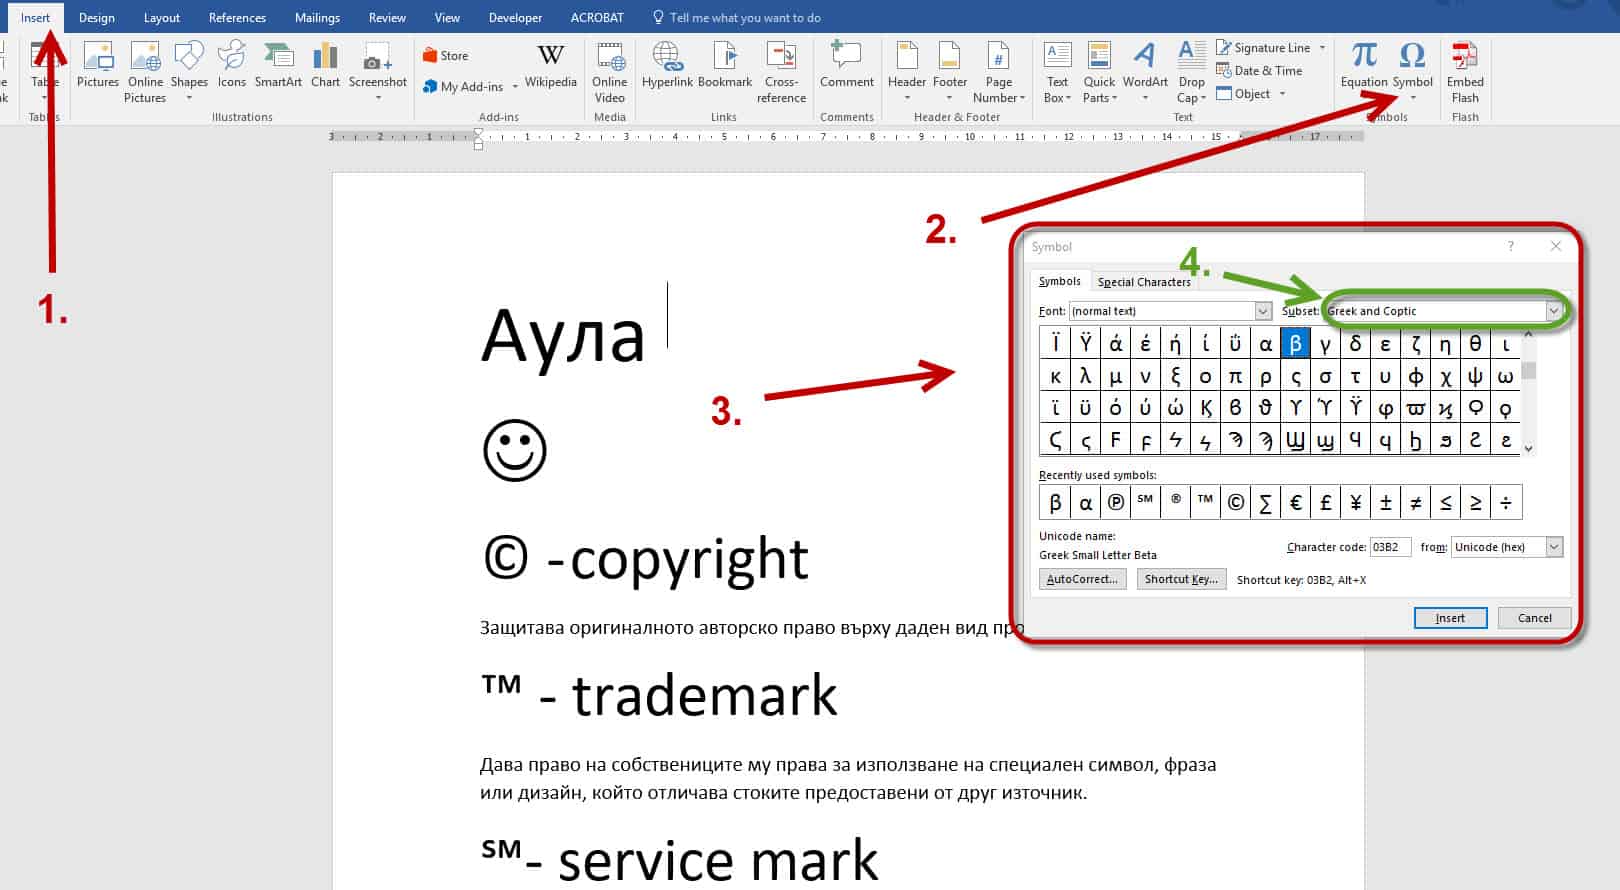Open the View ribbon tab
Image resolution: width=1620 pixels, height=890 pixels.
pyautogui.click(x=447, y=18)
